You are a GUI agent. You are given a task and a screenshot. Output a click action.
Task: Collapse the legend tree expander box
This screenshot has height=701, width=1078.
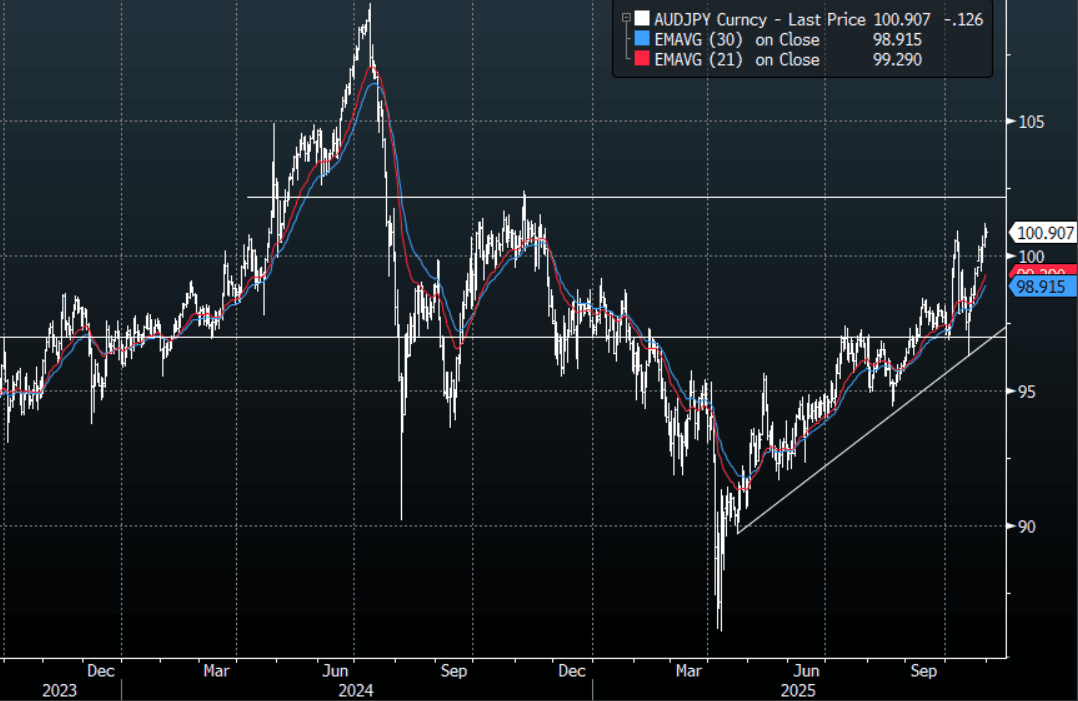tap(626, 18)
